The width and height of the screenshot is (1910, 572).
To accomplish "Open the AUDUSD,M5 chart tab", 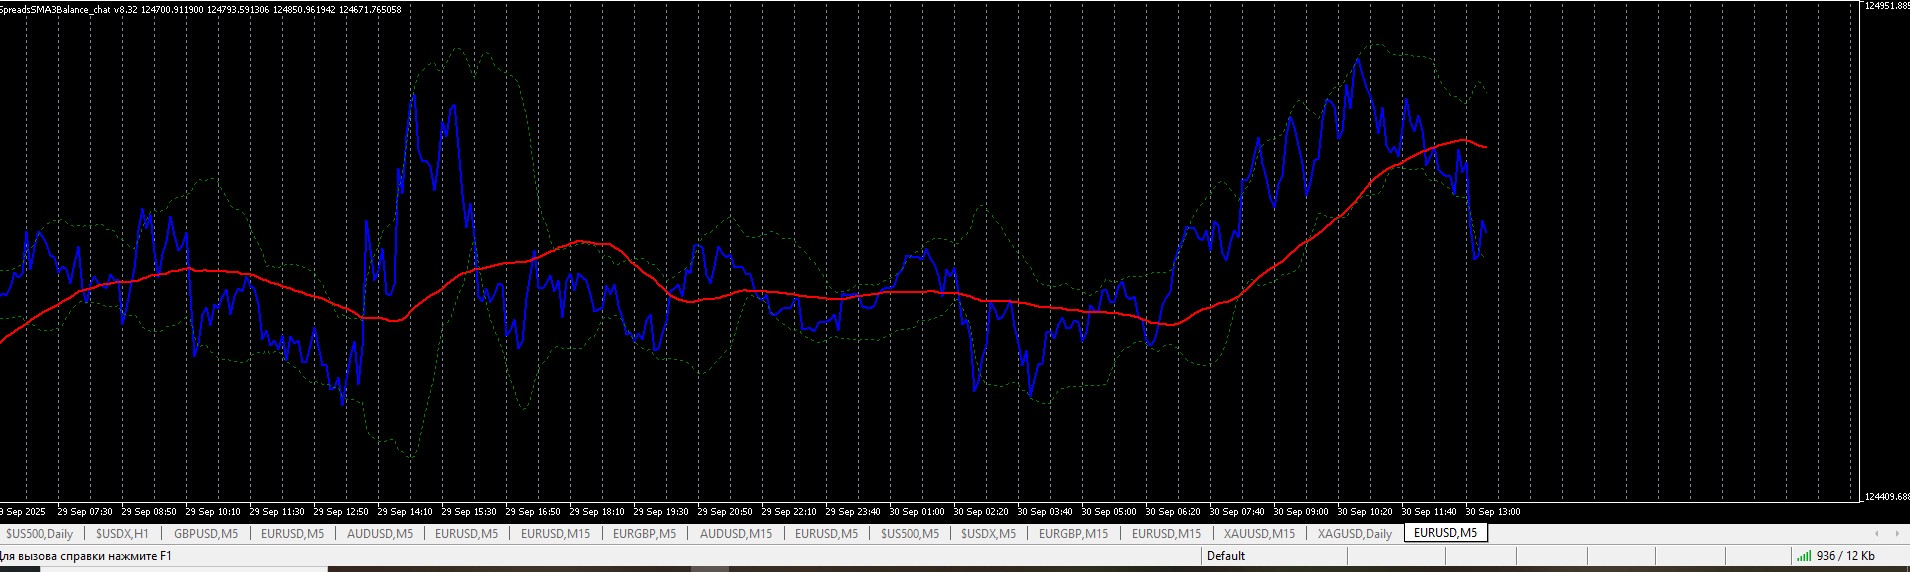I will tap(380, 534).
